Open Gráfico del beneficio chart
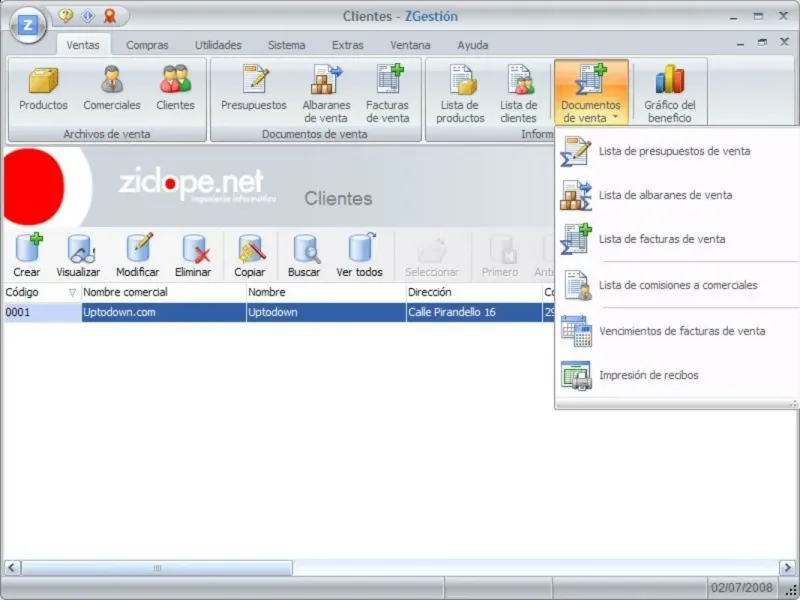Screen dimensions: 800x600 669,93
